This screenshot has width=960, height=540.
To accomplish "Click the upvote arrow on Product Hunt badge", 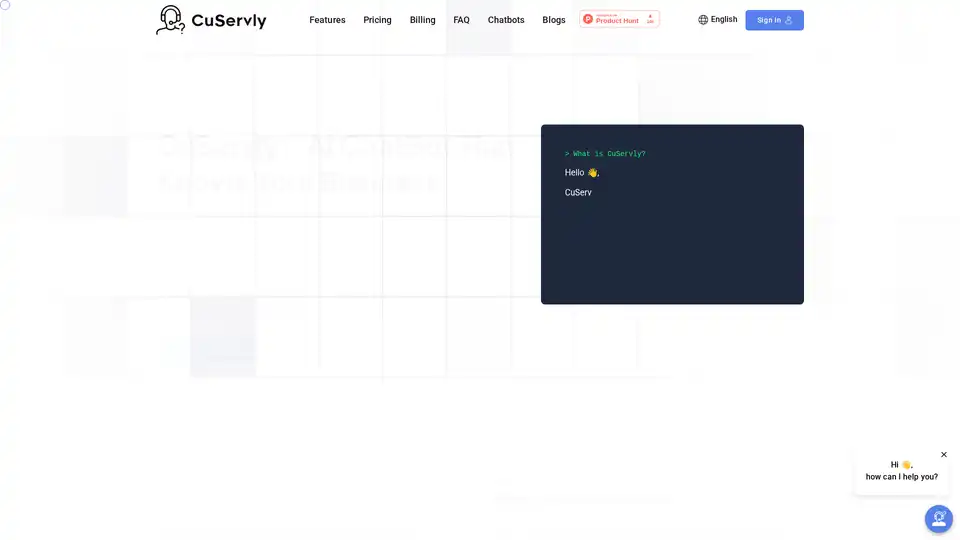I will pos(650,16).
